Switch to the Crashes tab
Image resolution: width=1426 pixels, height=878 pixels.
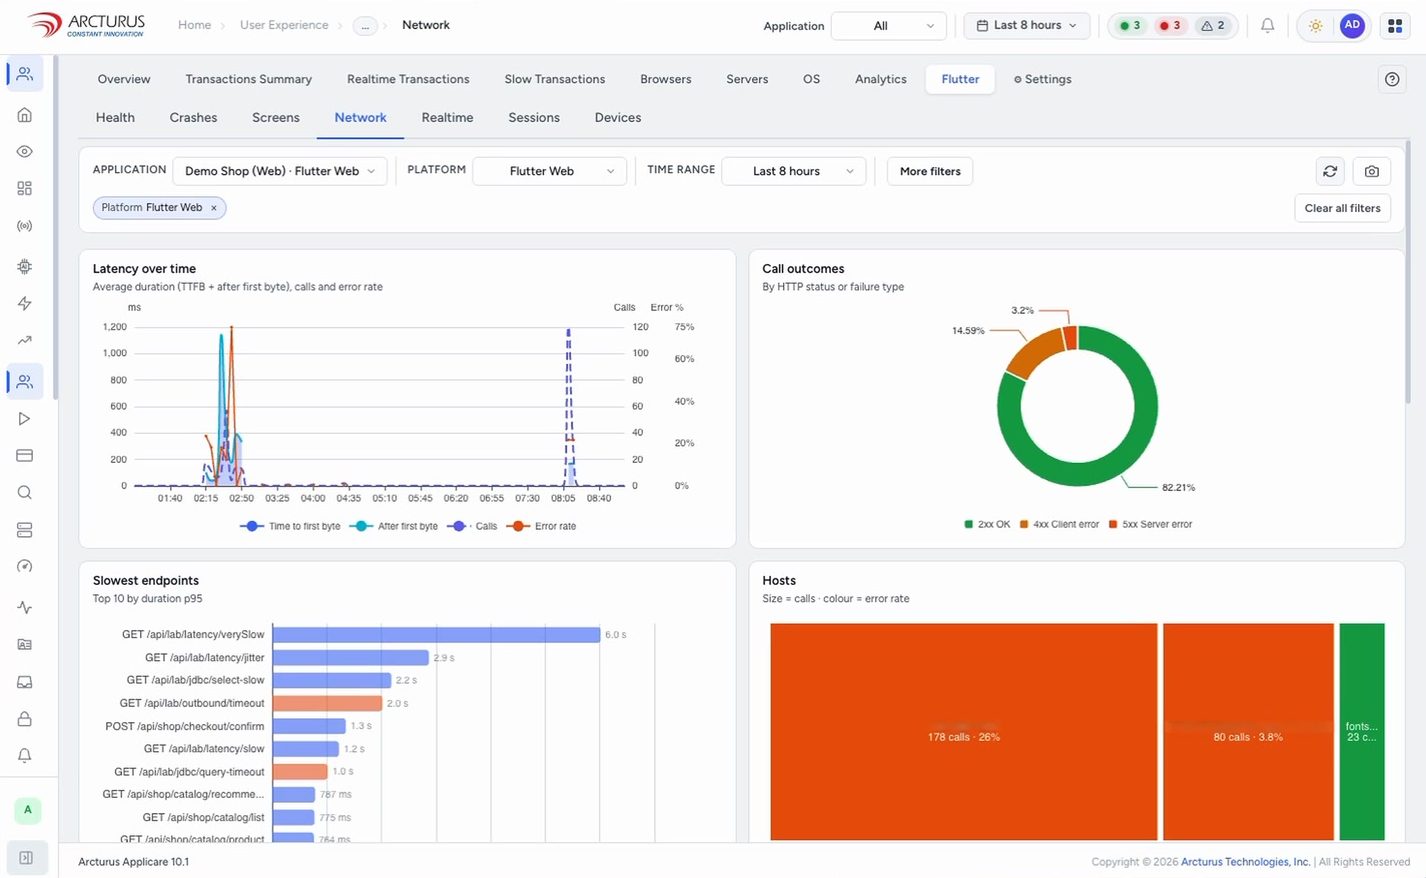[193, 118]
